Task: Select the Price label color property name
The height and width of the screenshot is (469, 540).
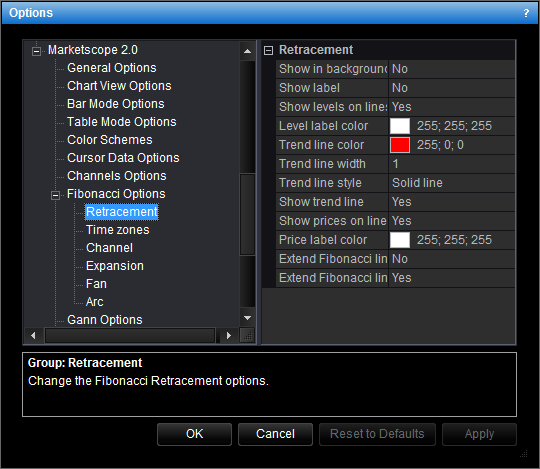Action: pos(323,240)
